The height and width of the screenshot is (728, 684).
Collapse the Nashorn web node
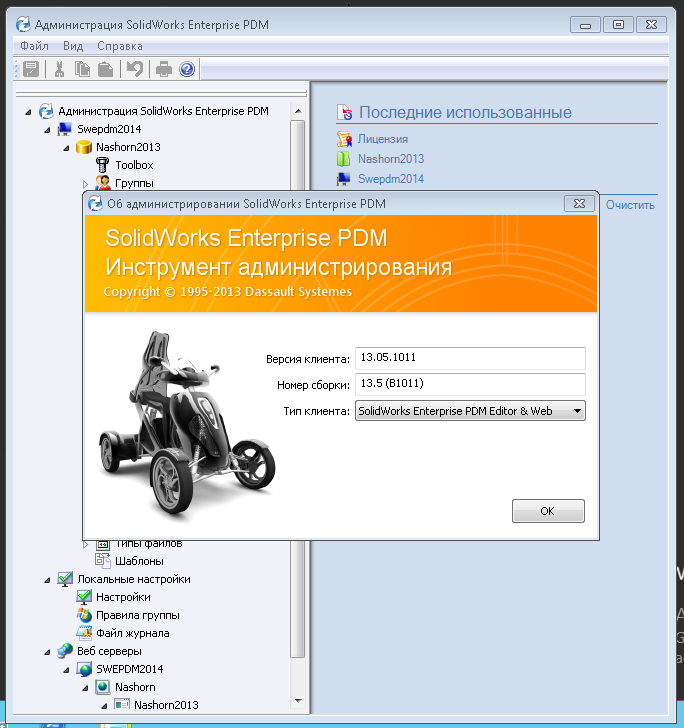[85, 688]
